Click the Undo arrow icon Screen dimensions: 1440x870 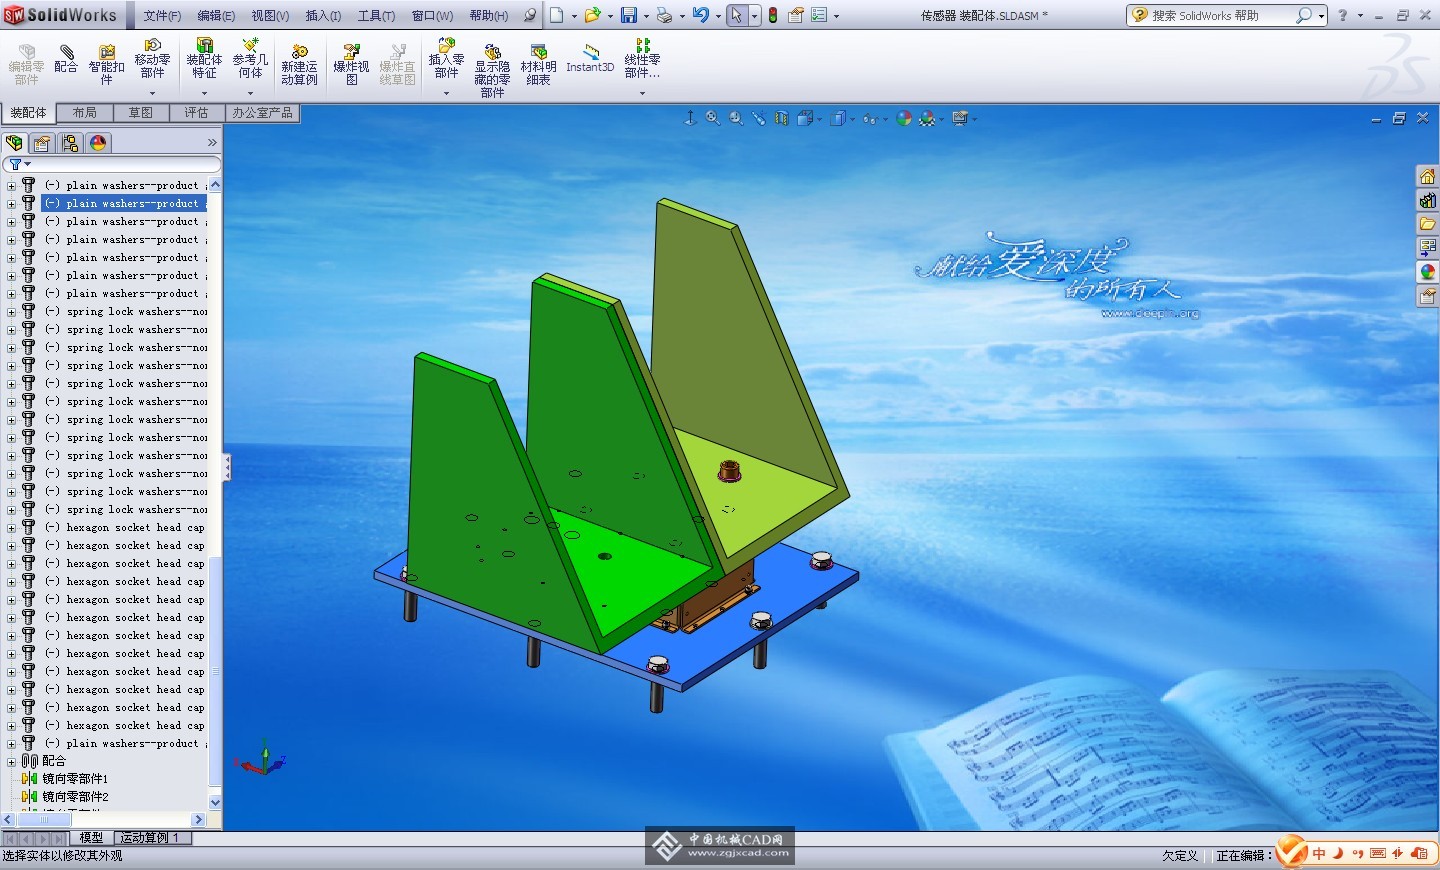700,15
